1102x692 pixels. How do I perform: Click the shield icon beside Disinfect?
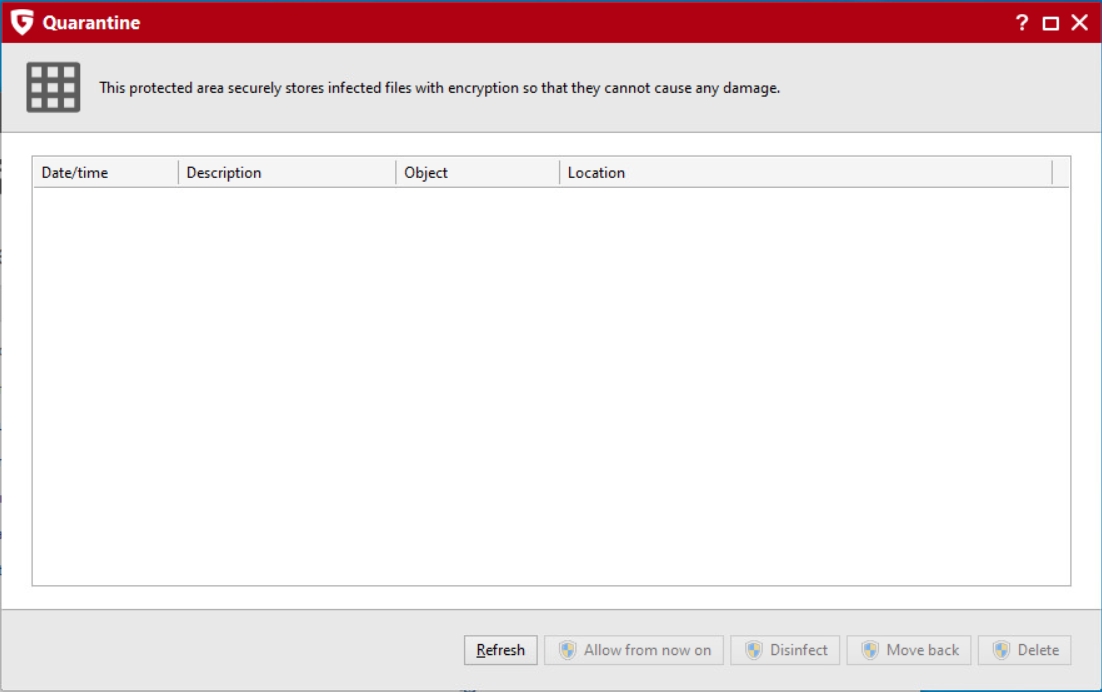754,650
